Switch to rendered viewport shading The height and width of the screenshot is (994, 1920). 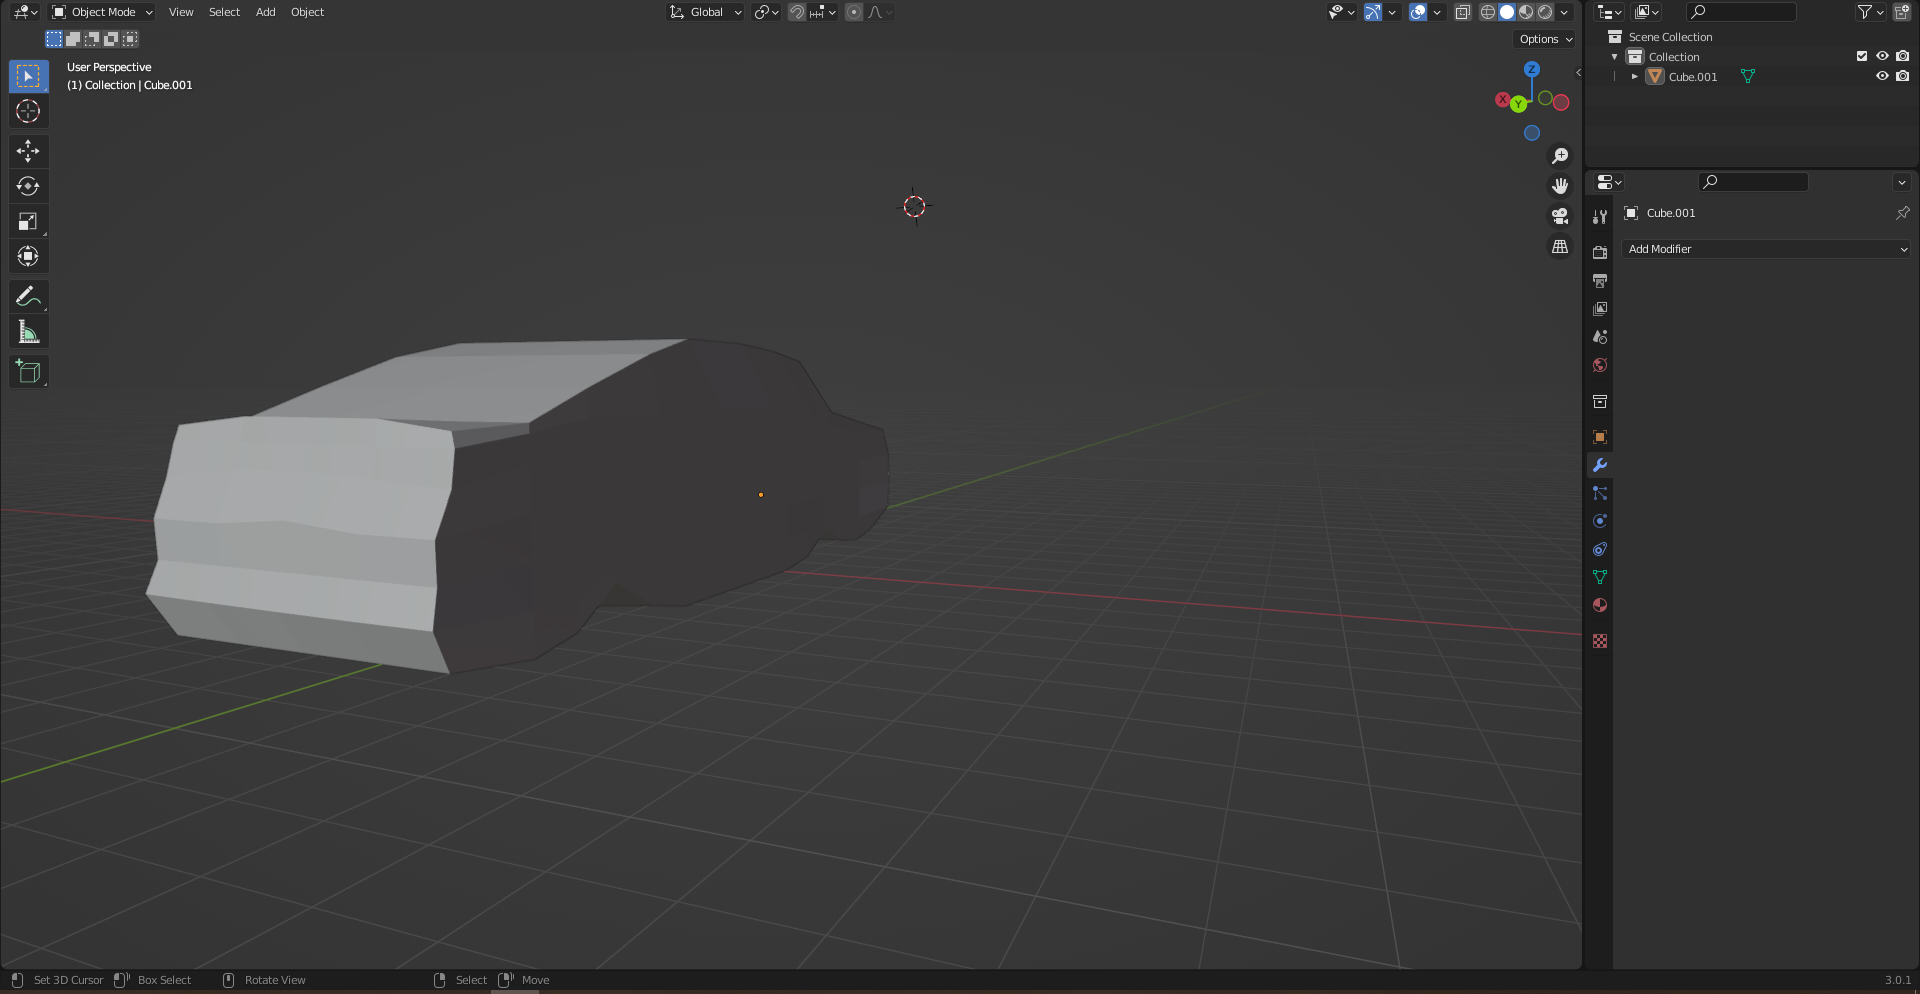[x=1545, y=12]
